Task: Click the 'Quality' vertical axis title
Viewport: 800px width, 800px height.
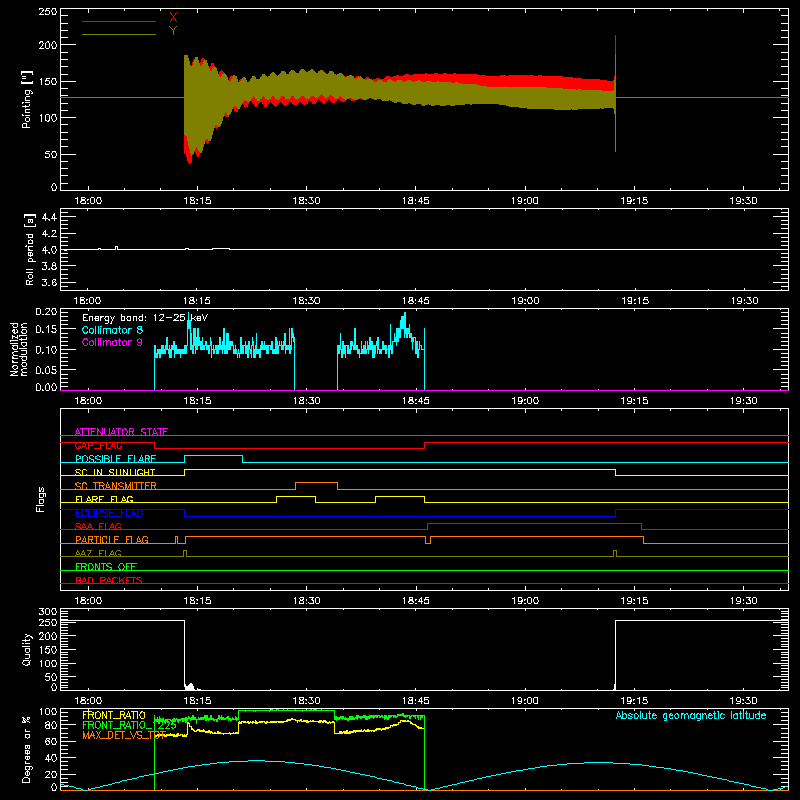Action: [x=27, y=649]
